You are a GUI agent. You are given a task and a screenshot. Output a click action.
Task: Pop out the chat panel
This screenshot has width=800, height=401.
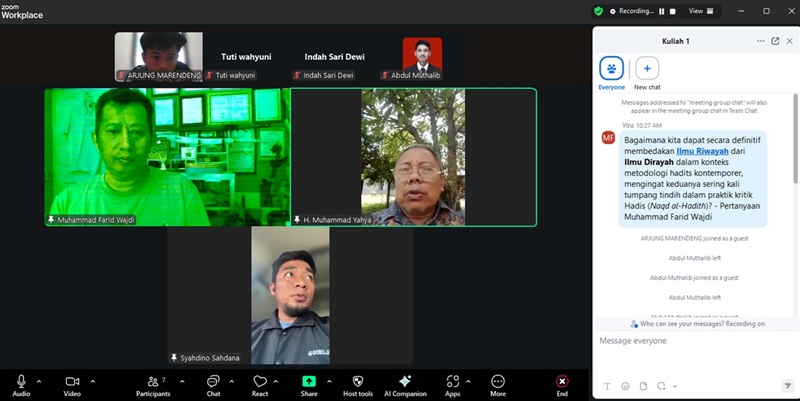(775, 41)
